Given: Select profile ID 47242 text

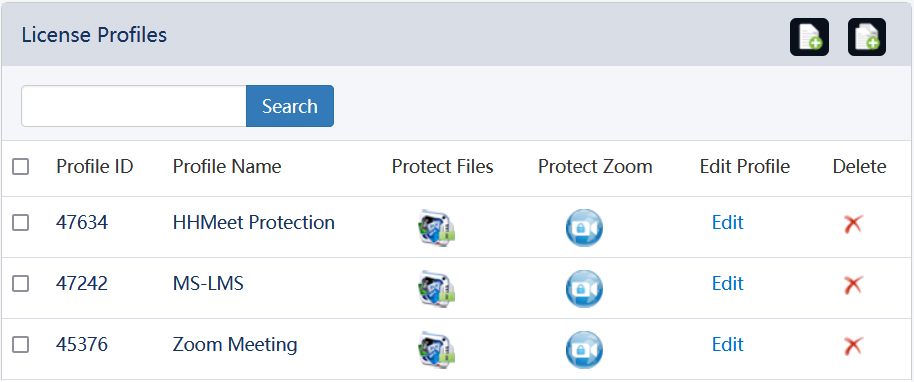Looking at the screenshot, I should [x=82, y=283].
